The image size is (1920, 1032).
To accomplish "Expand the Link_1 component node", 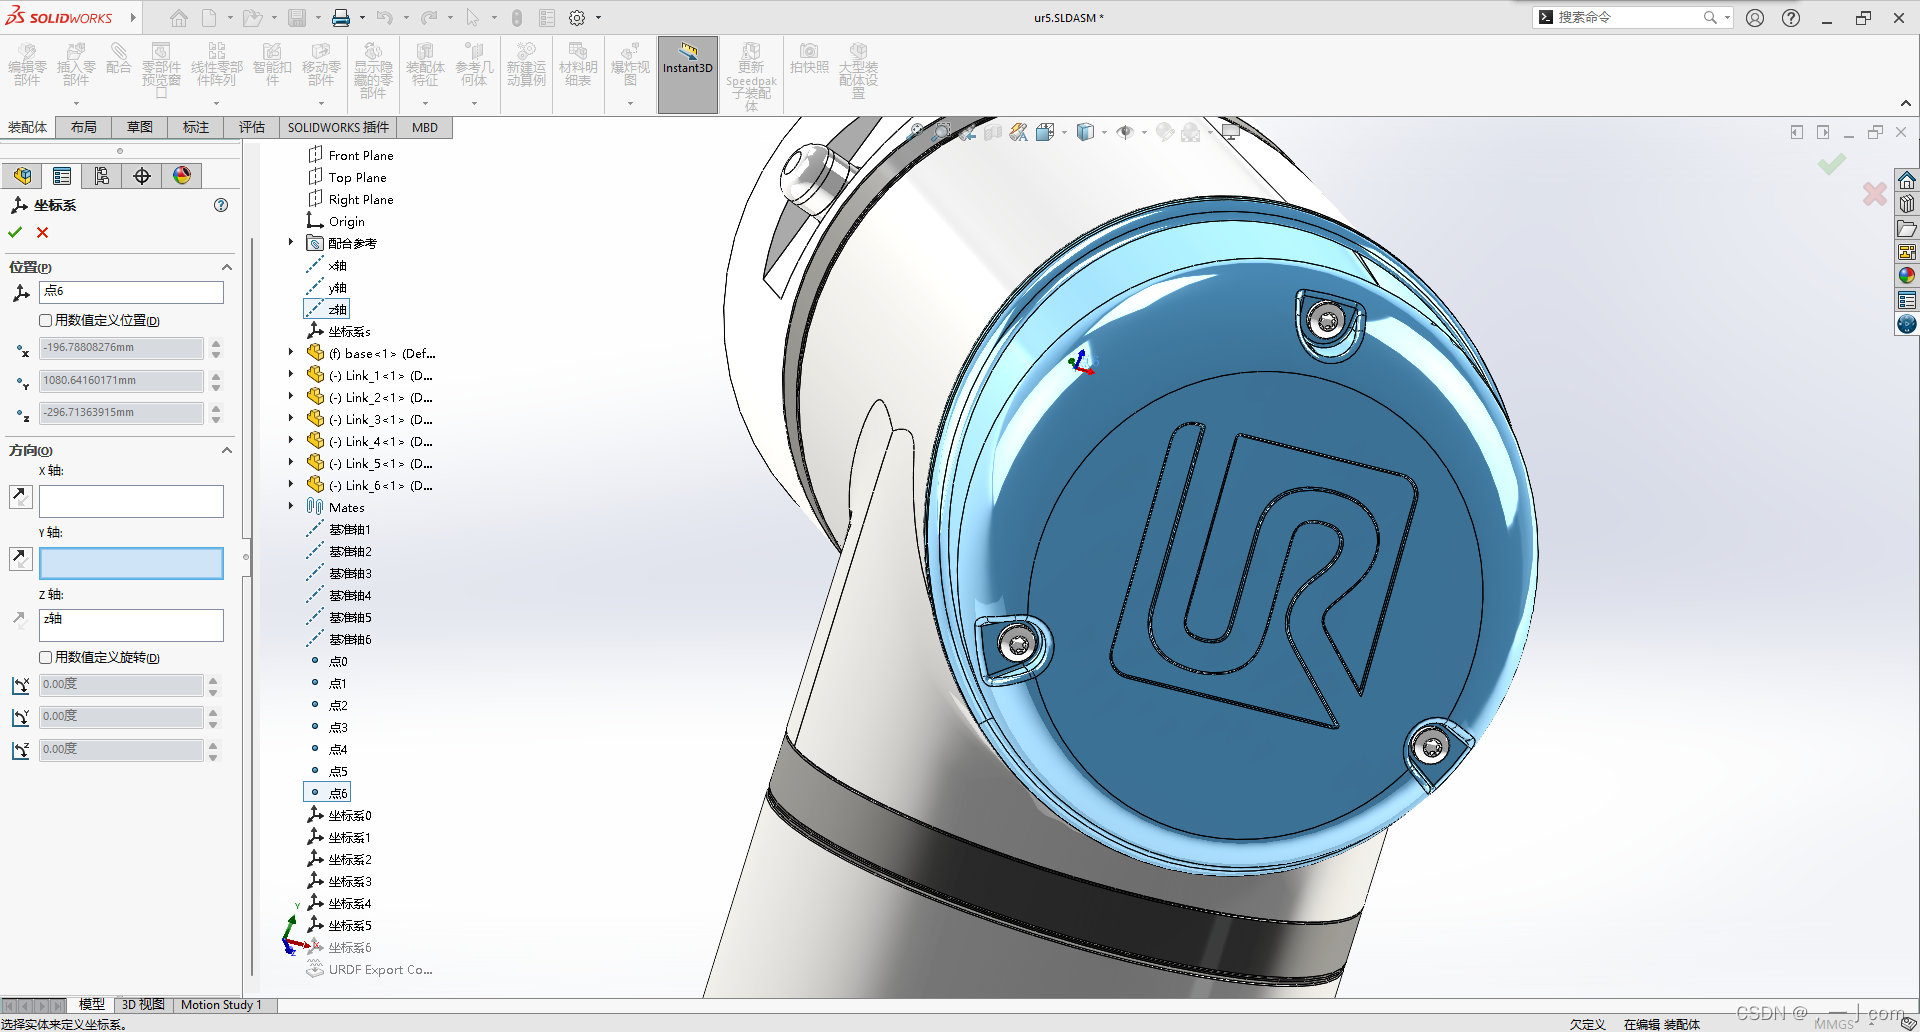I will [291, 375].
